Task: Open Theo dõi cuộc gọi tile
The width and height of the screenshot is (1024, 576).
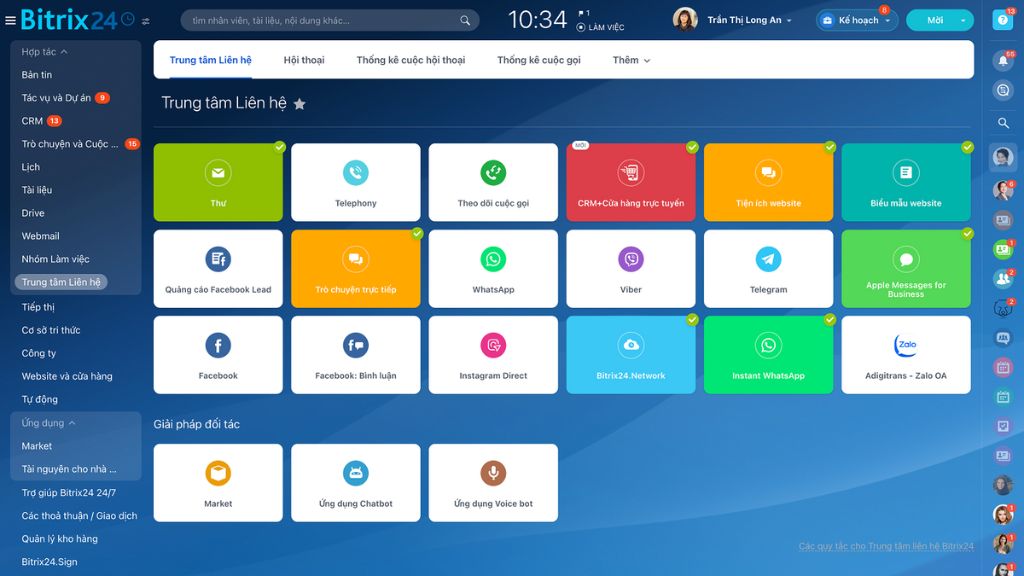Action: (x=493, y=182)
